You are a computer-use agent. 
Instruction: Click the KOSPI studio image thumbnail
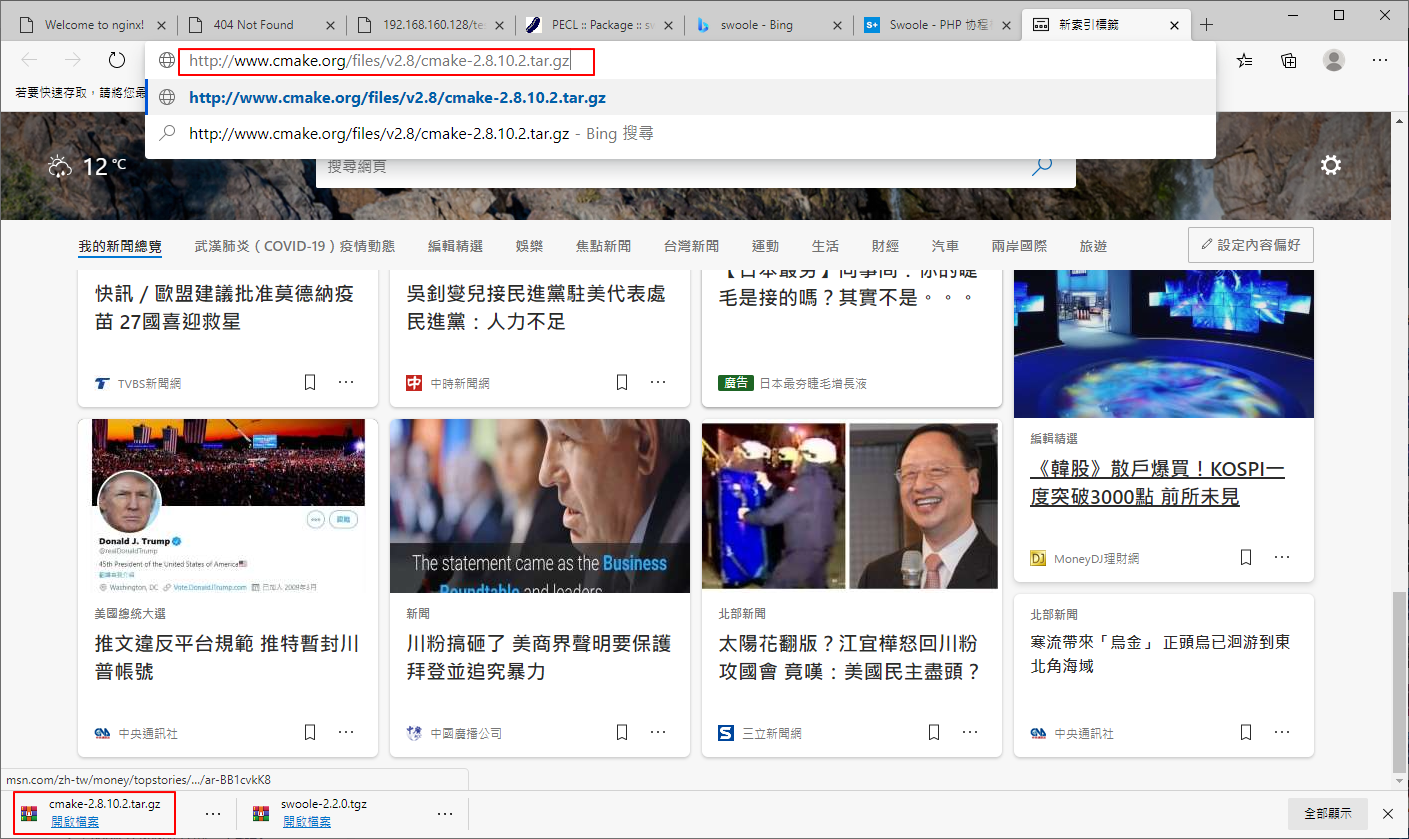click(x=1164, y=343)
